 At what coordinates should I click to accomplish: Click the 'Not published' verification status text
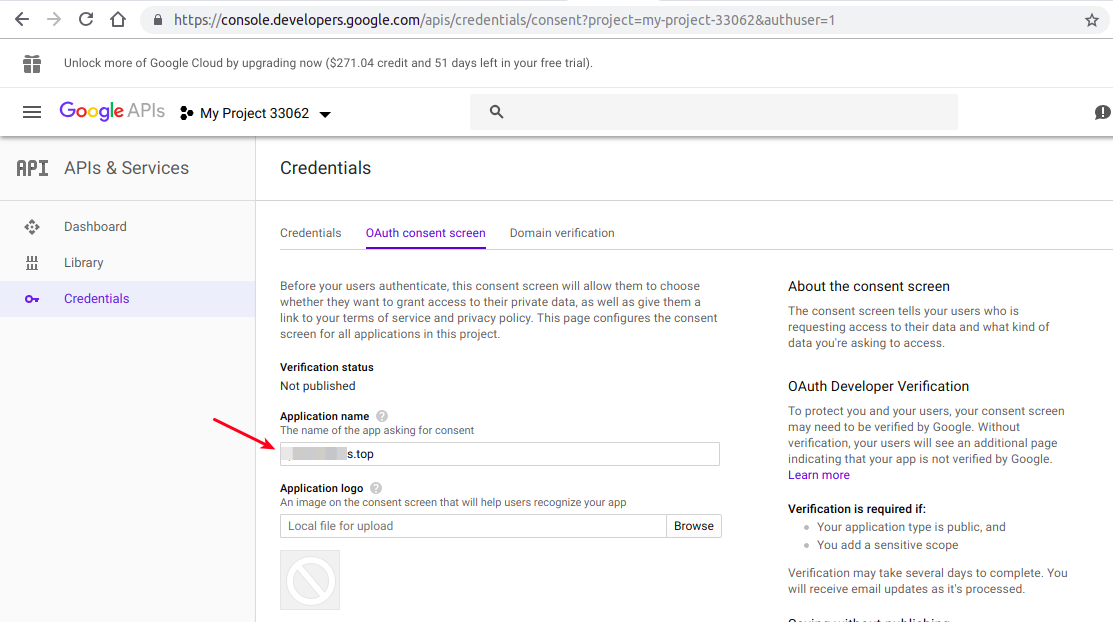(x=317, y=386)
